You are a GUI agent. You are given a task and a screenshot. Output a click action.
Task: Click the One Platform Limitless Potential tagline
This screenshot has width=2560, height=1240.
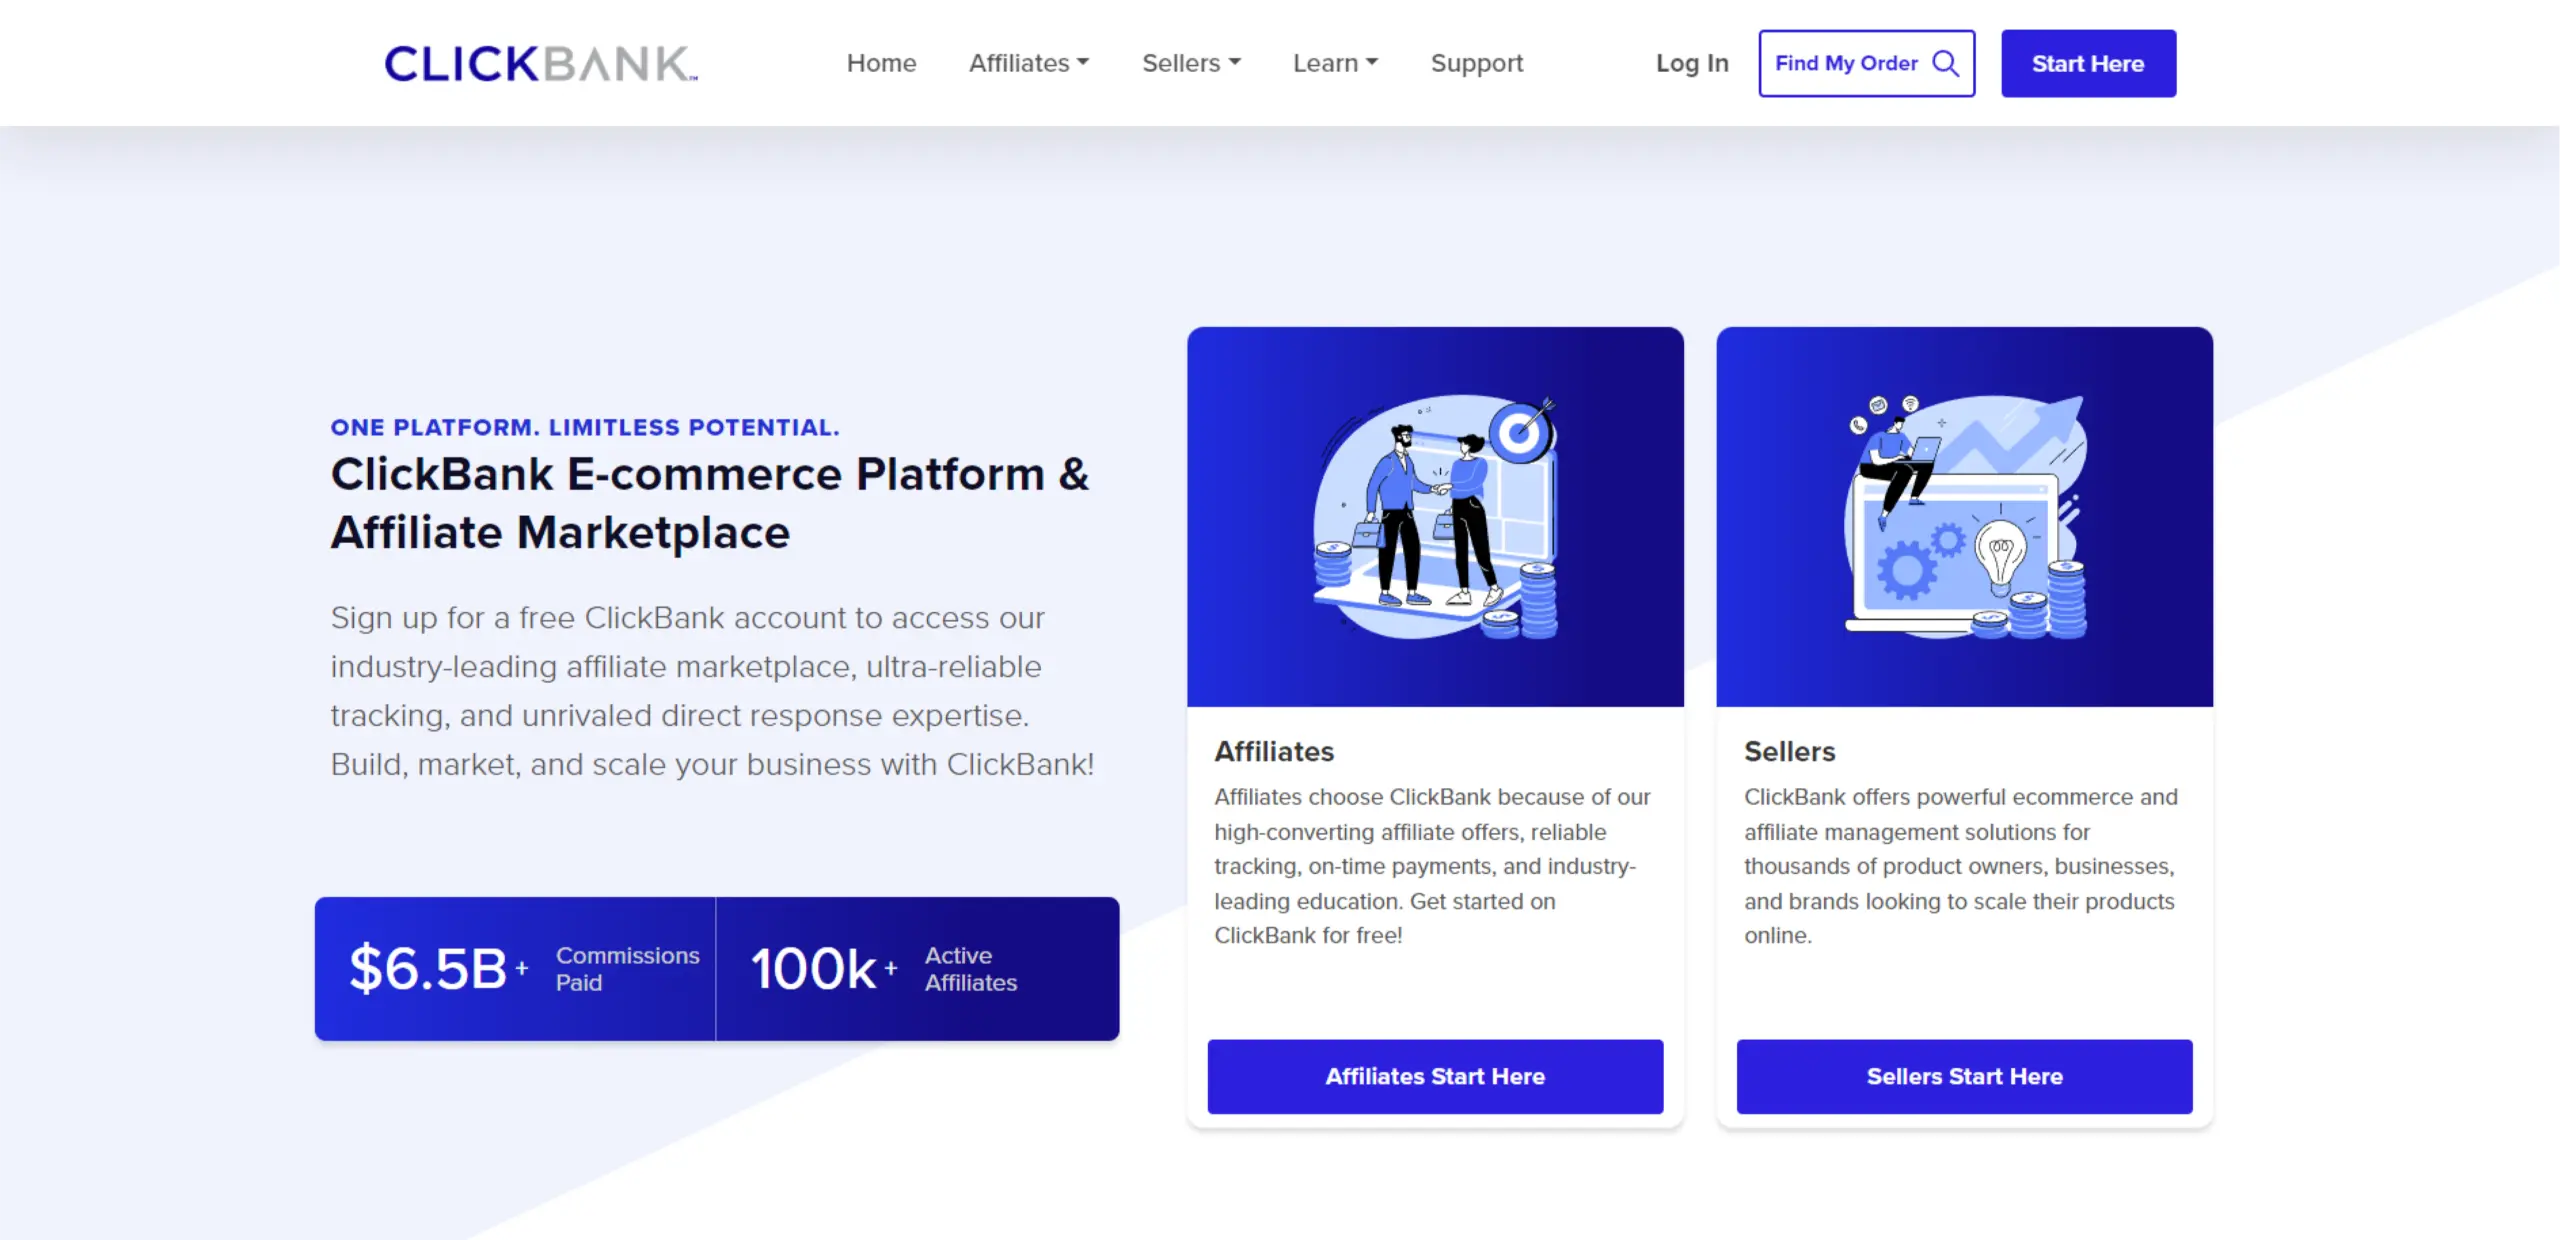(x=584, y=427)
